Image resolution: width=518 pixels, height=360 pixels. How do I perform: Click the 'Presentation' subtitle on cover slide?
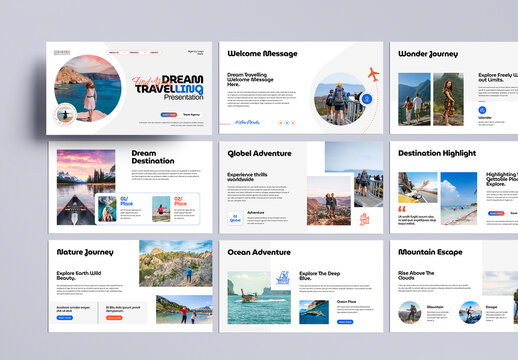183,97
